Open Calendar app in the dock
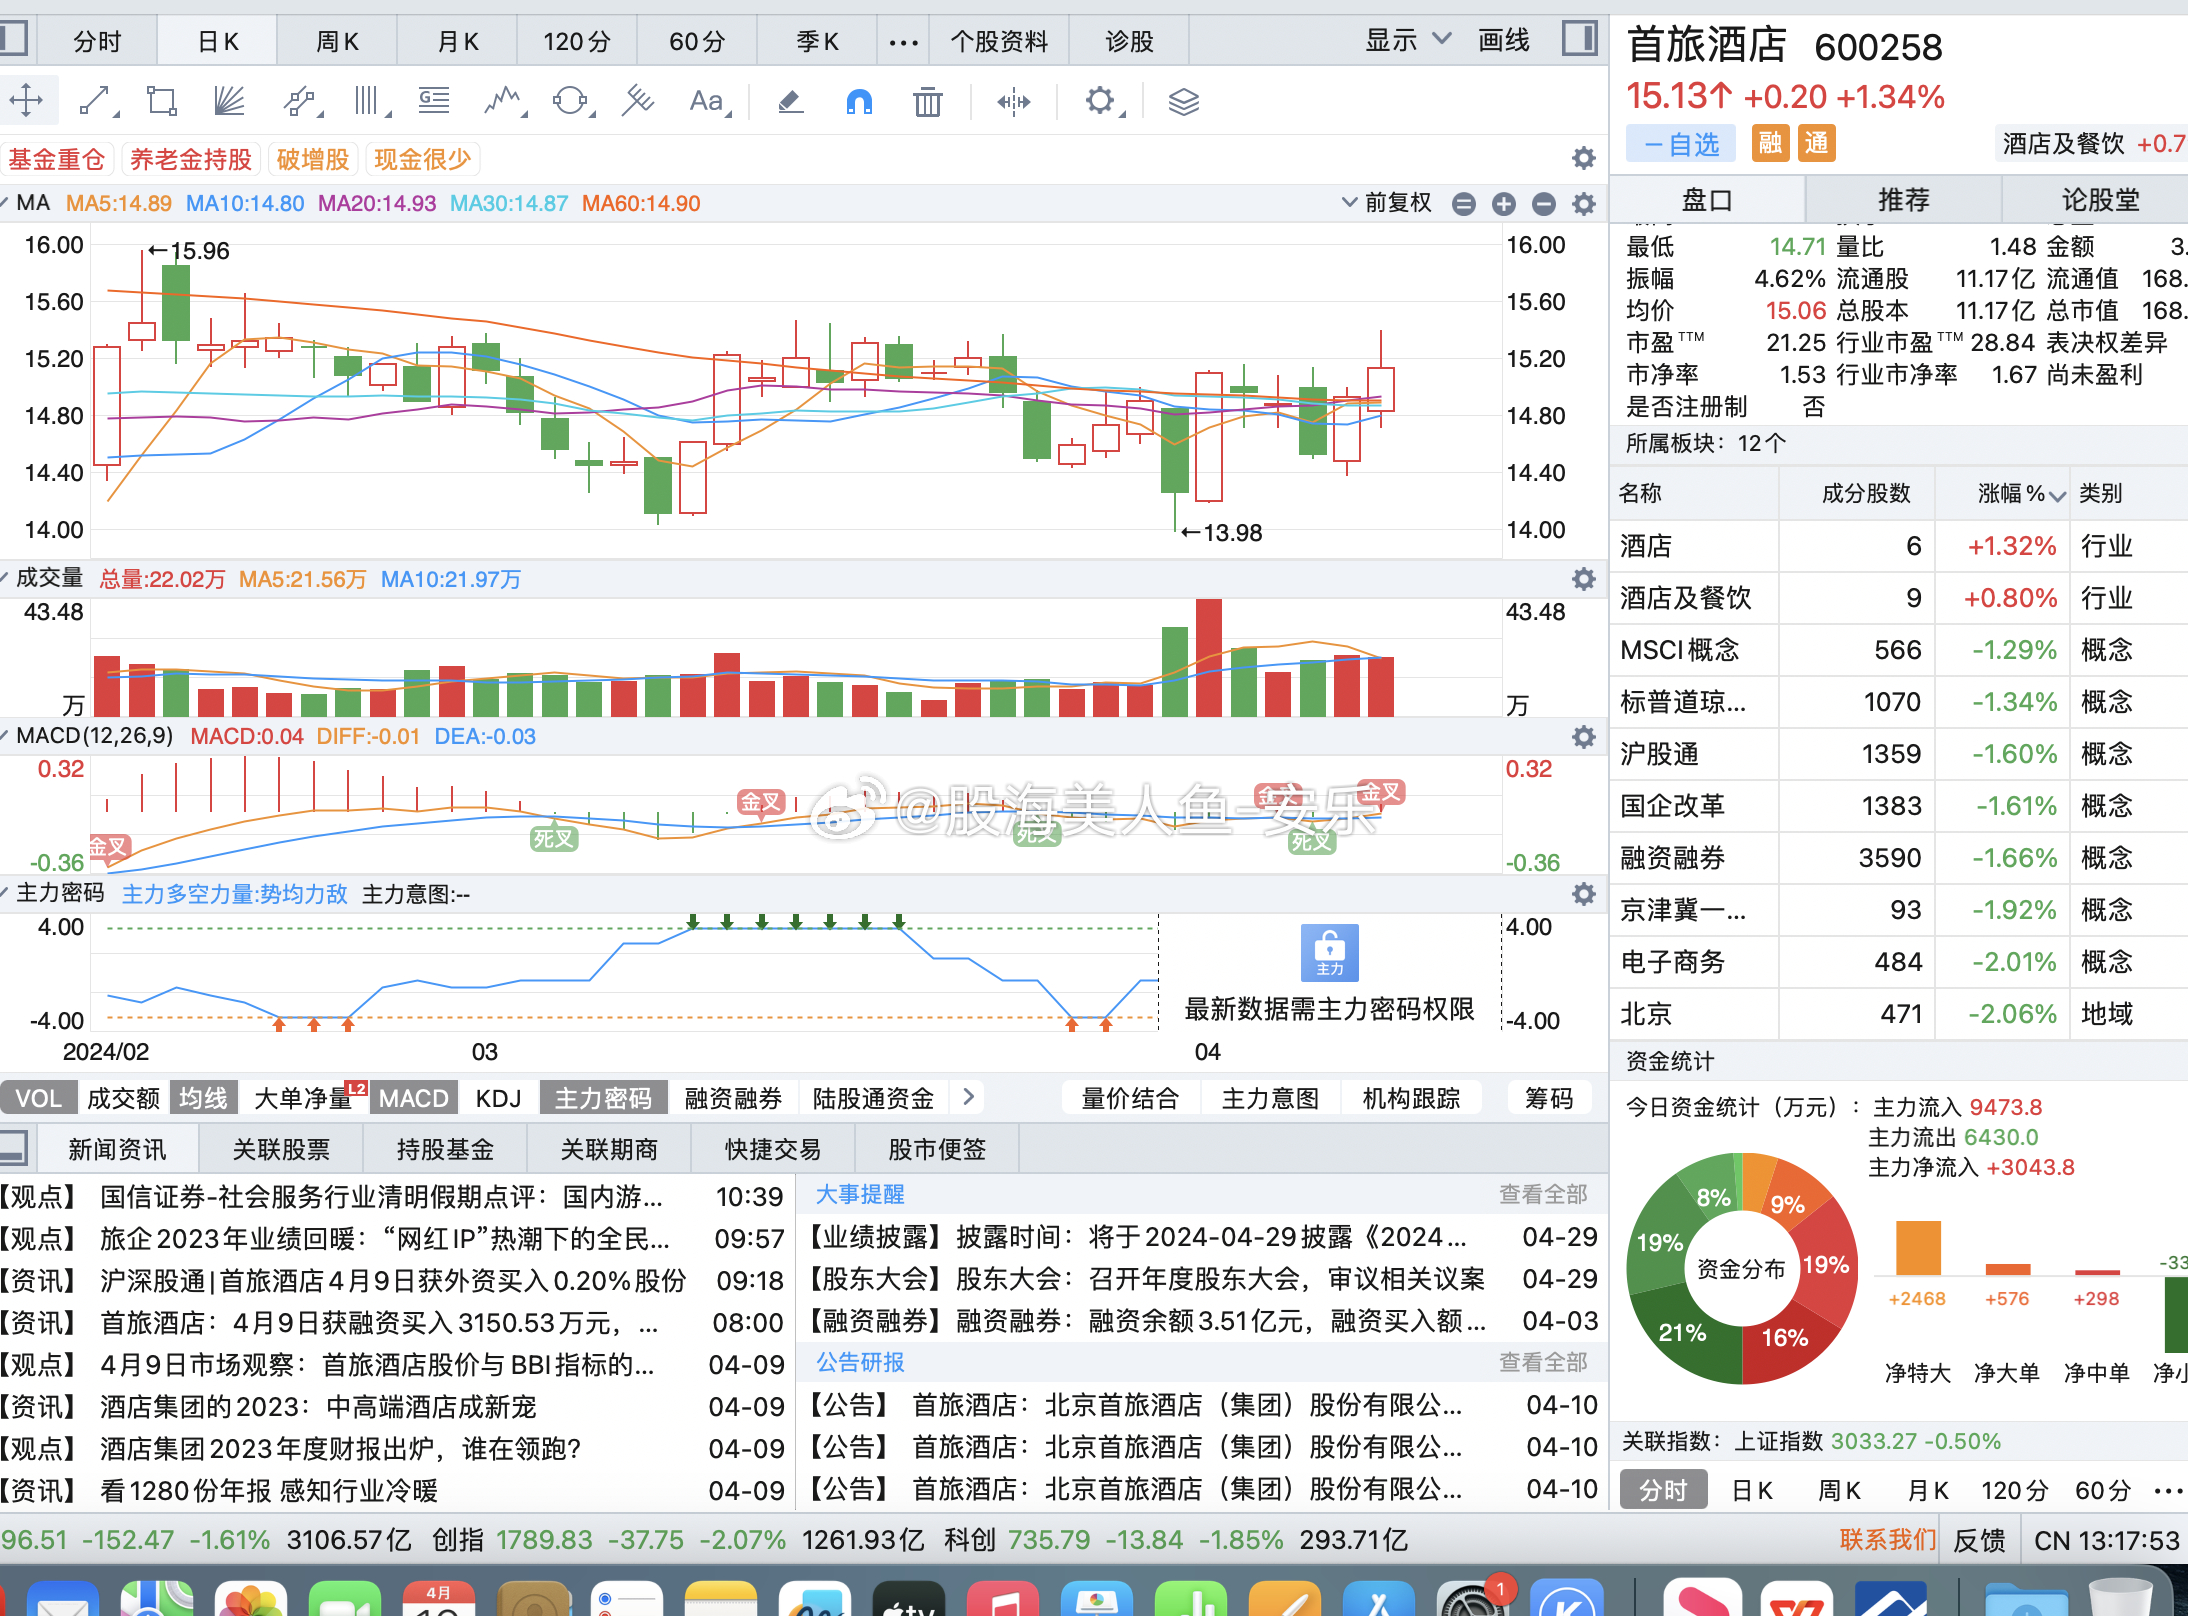The width and height of the screenshot is (2188, 1616). pyautogui.click(x=438, y=1598)
